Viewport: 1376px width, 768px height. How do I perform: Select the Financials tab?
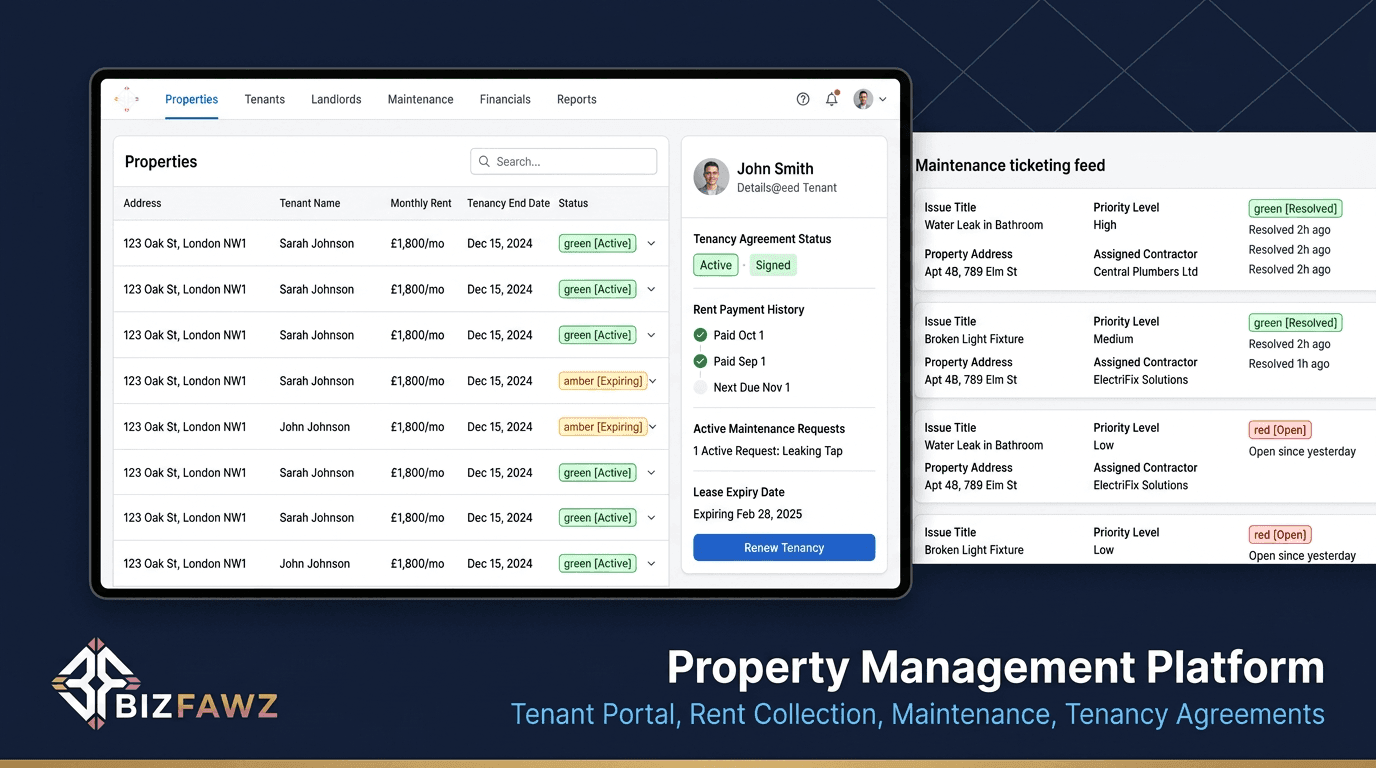coord(505,100)
